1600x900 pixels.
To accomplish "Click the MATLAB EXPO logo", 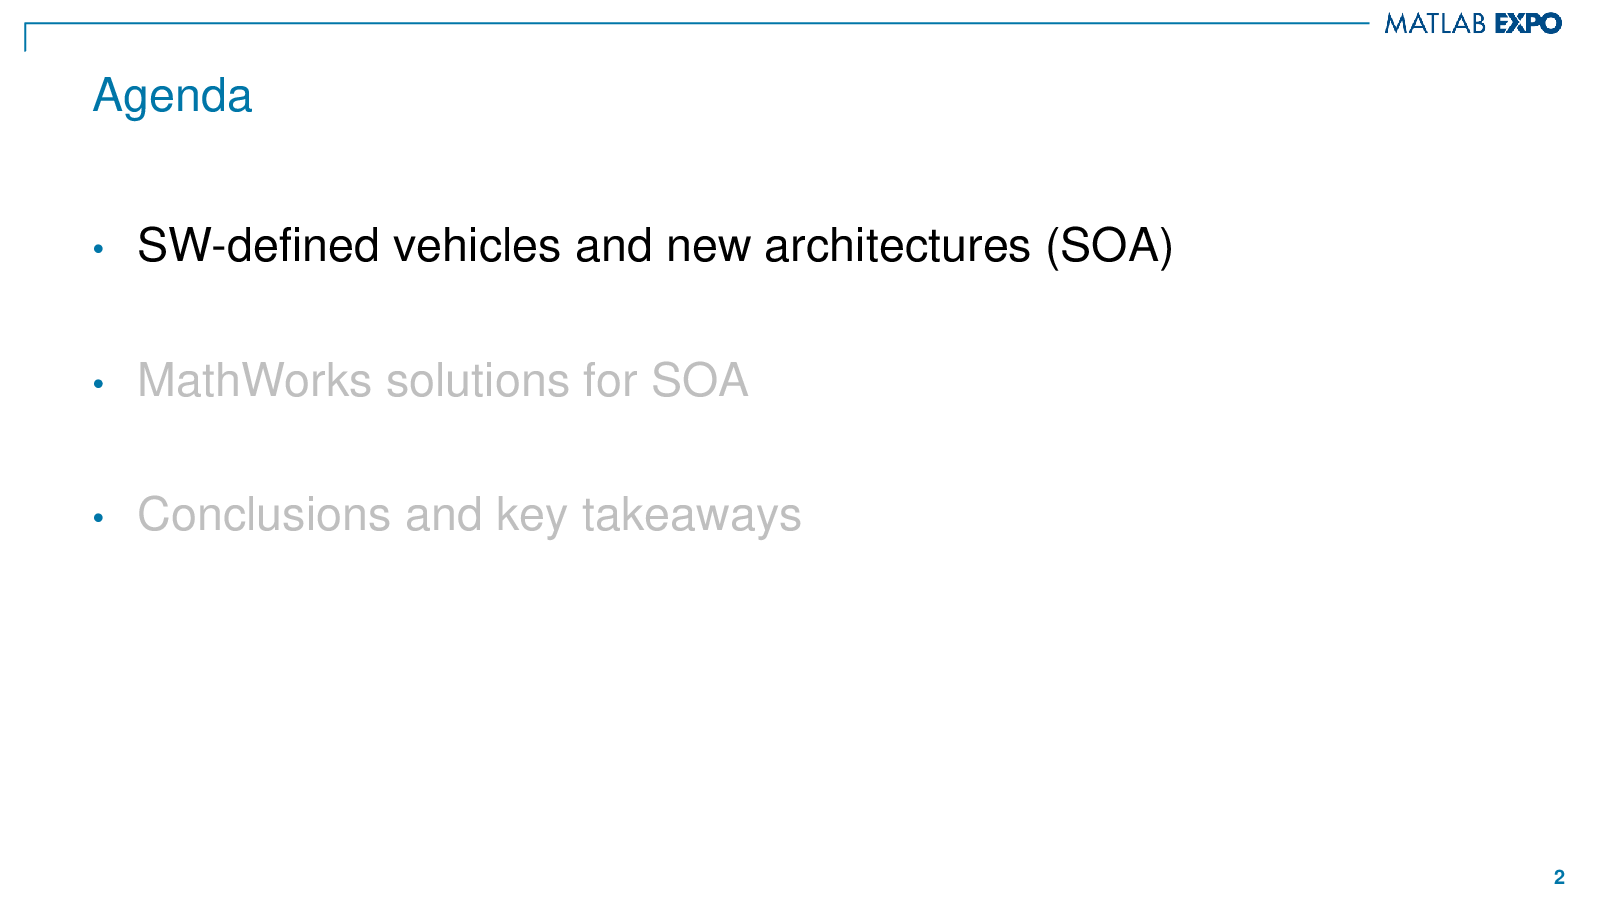I will pyautogui.click(x=1473, y=23).
